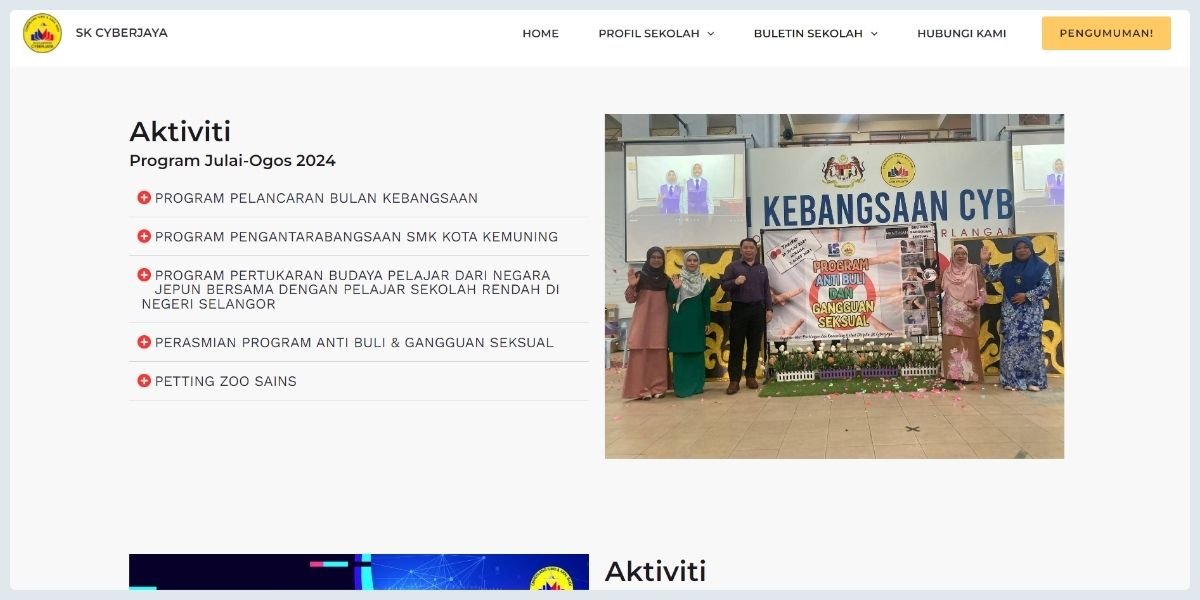Click the SK Cyberjaya school logo
The height and width of the screenshot is (600, 1200).
coord(42,33)
